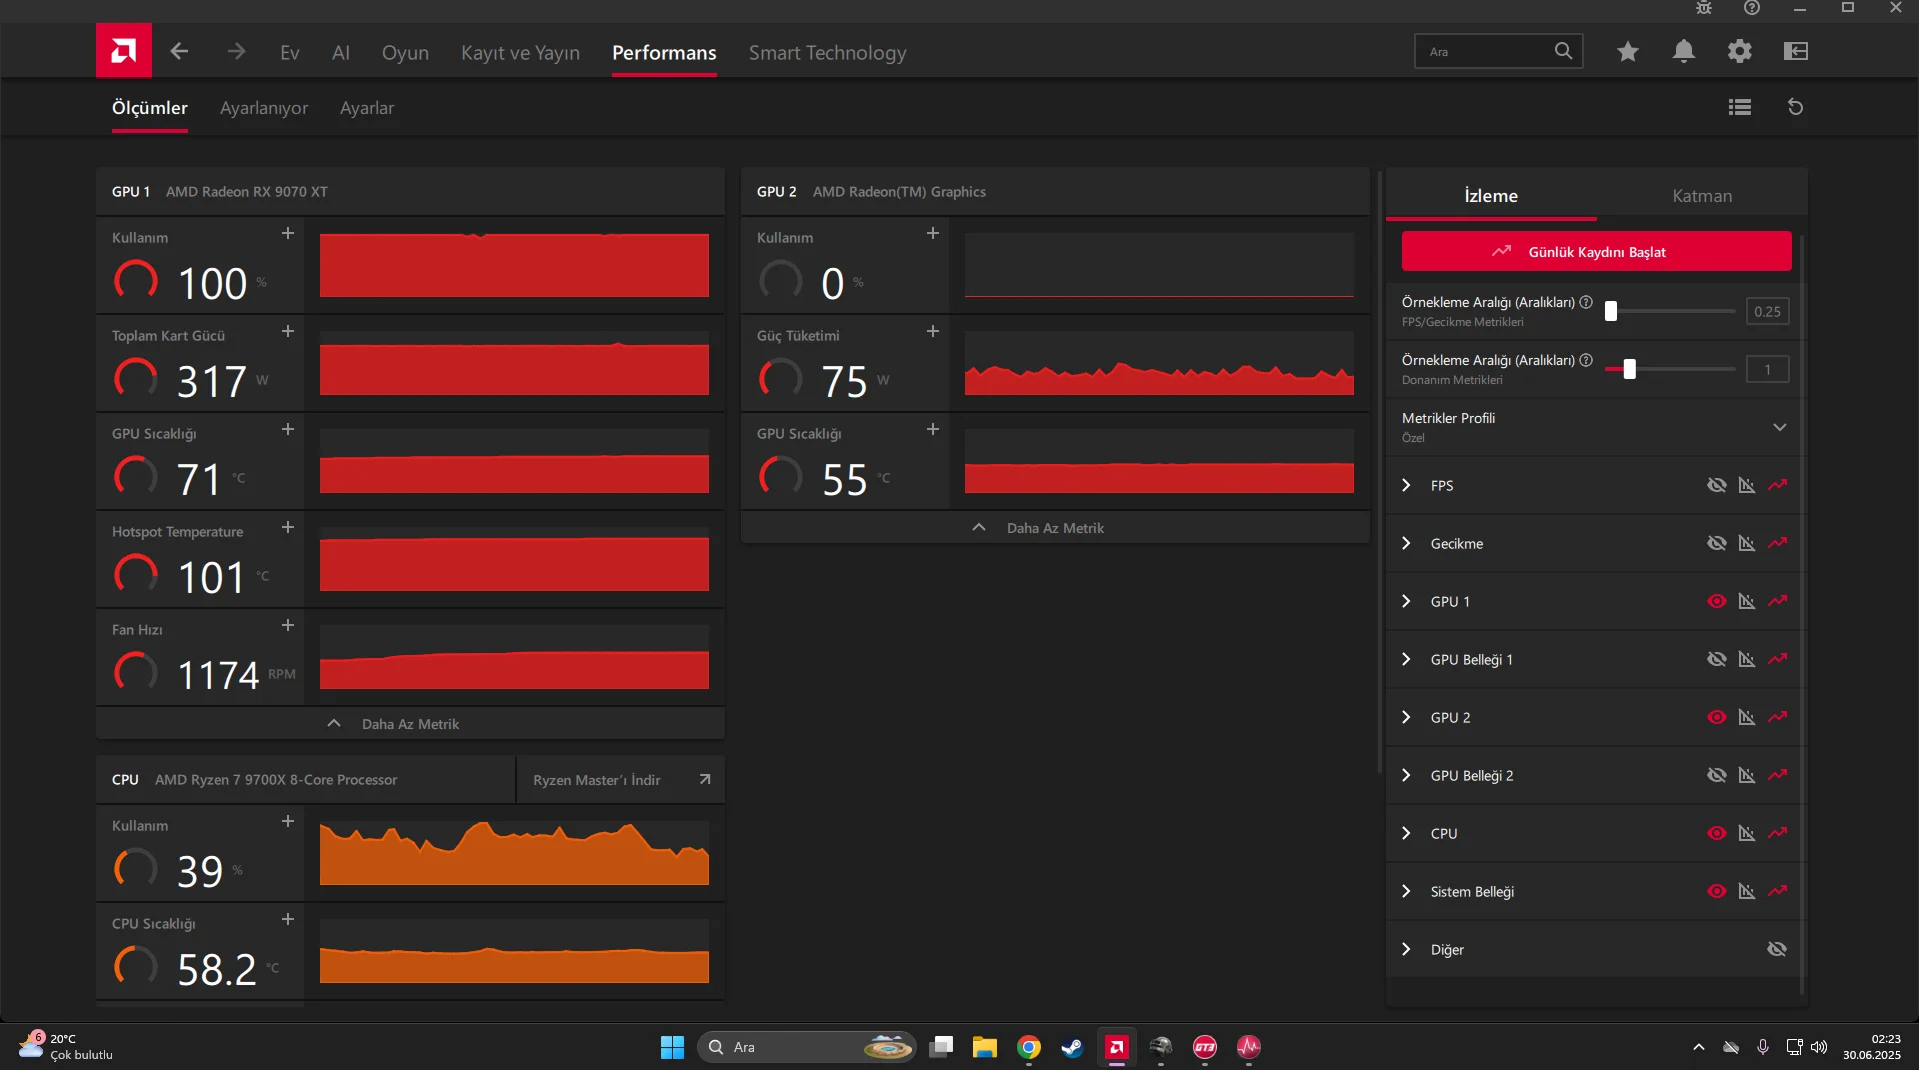The height and width of the screenshot is (1070, 1919).
Task: Open the favorites star icon
Action: point(1627,51)
